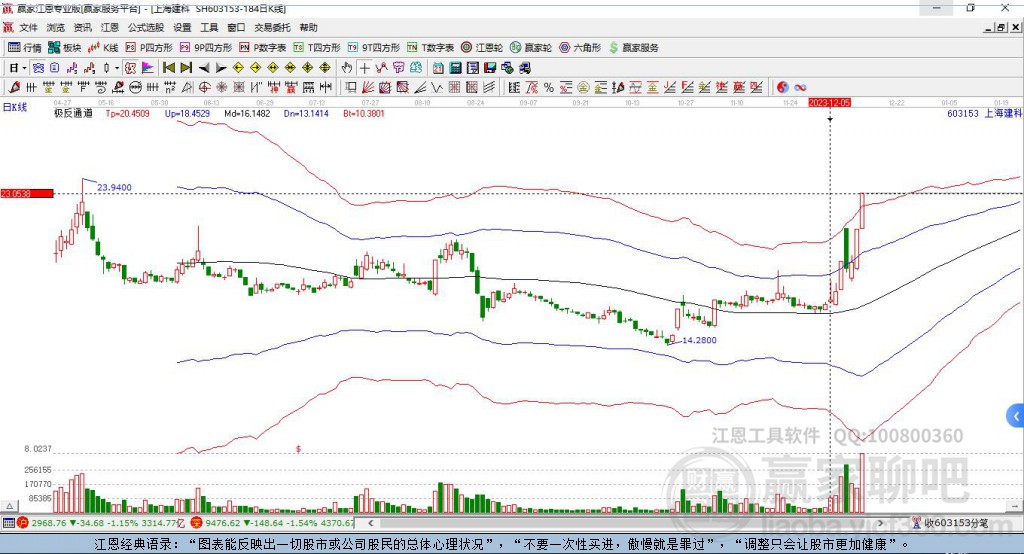Open 收603153分笔 tick data
The height and width of the screenshot is (554, 1024).
point(951,523)
